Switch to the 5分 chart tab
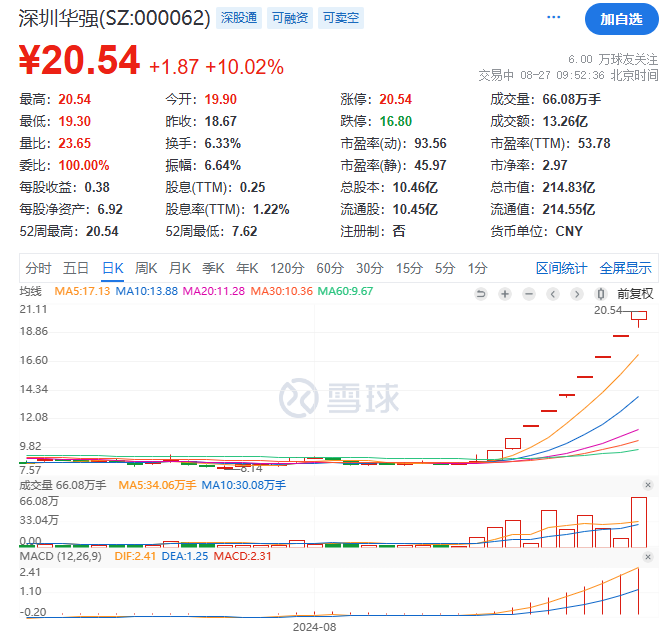 (445, 268)
